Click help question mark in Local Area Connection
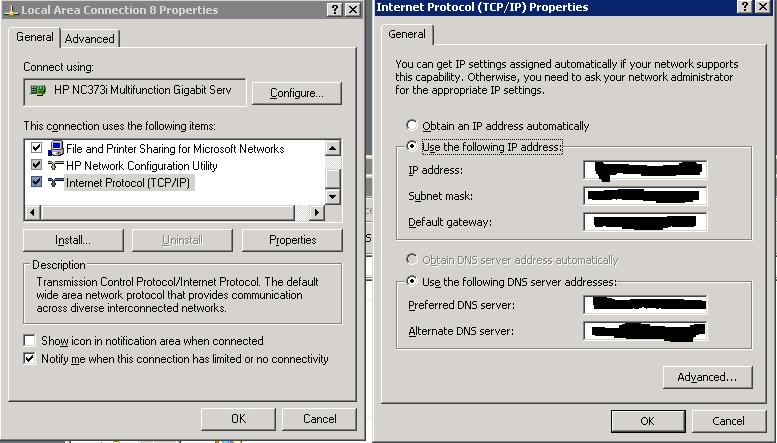The height and width of the screenshot is (443, 777). coord(335,10)
